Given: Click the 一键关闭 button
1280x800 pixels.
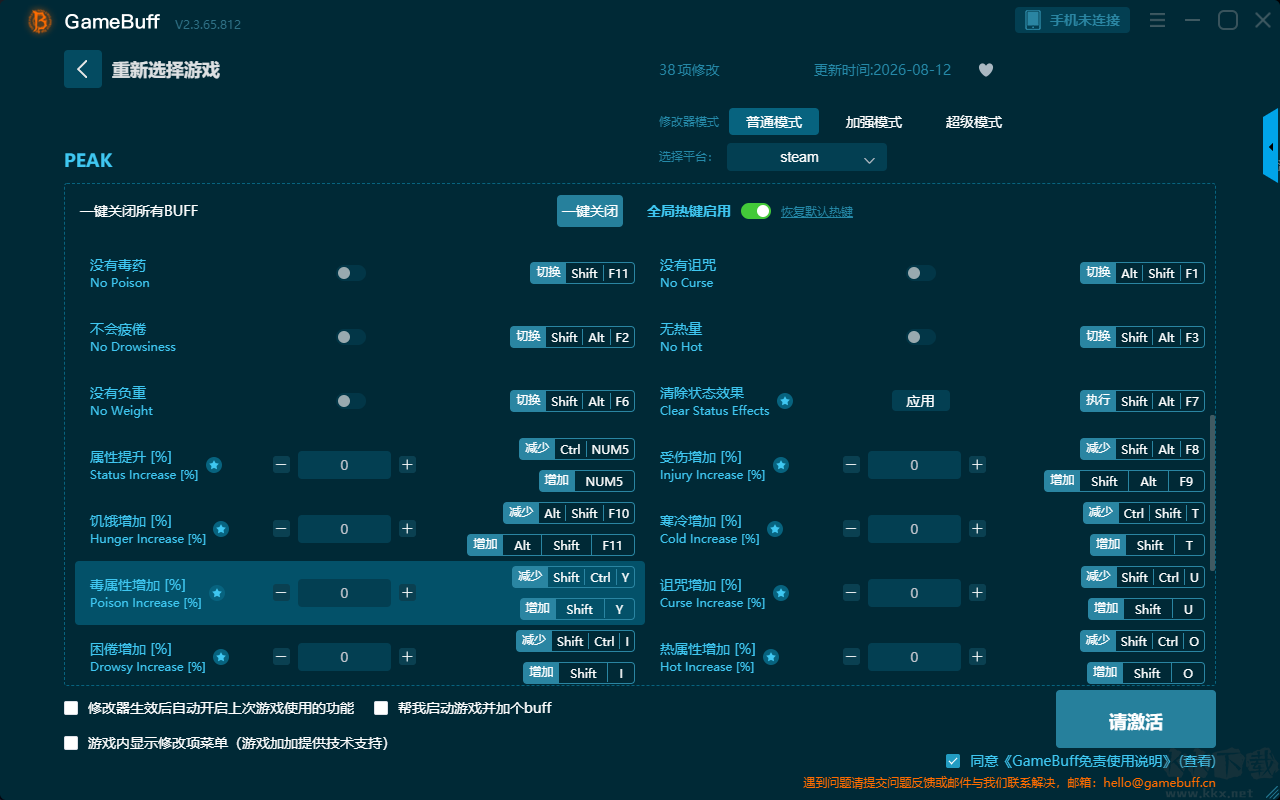Looking at the screenshot, I should 590,211.
